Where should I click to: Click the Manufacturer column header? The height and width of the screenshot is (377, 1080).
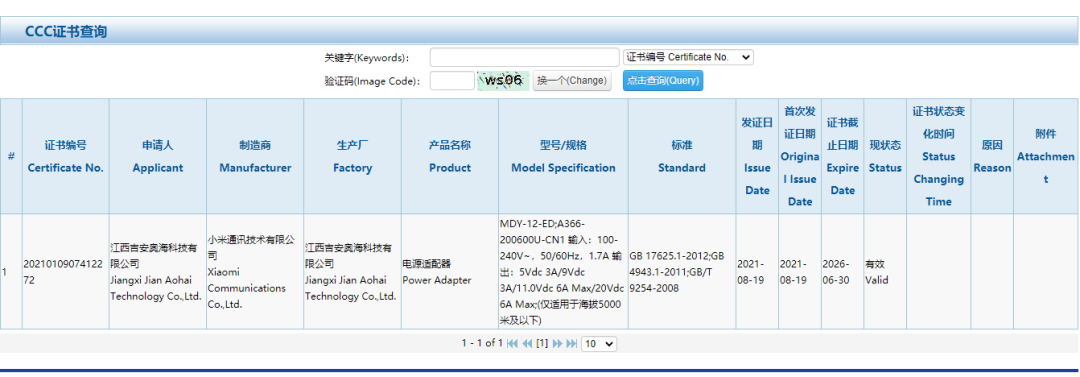[x=255, y=156]
